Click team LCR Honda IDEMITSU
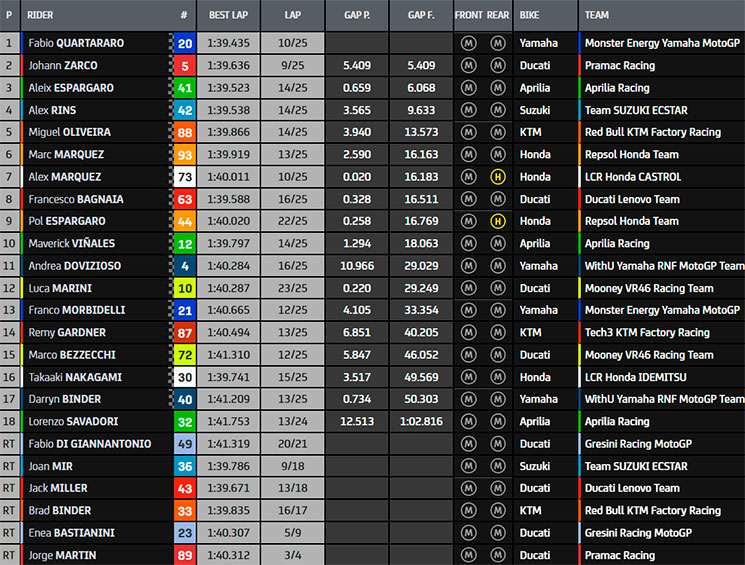Image resolution: width=745 pixels, height=565 pixels. coord(635,377)
